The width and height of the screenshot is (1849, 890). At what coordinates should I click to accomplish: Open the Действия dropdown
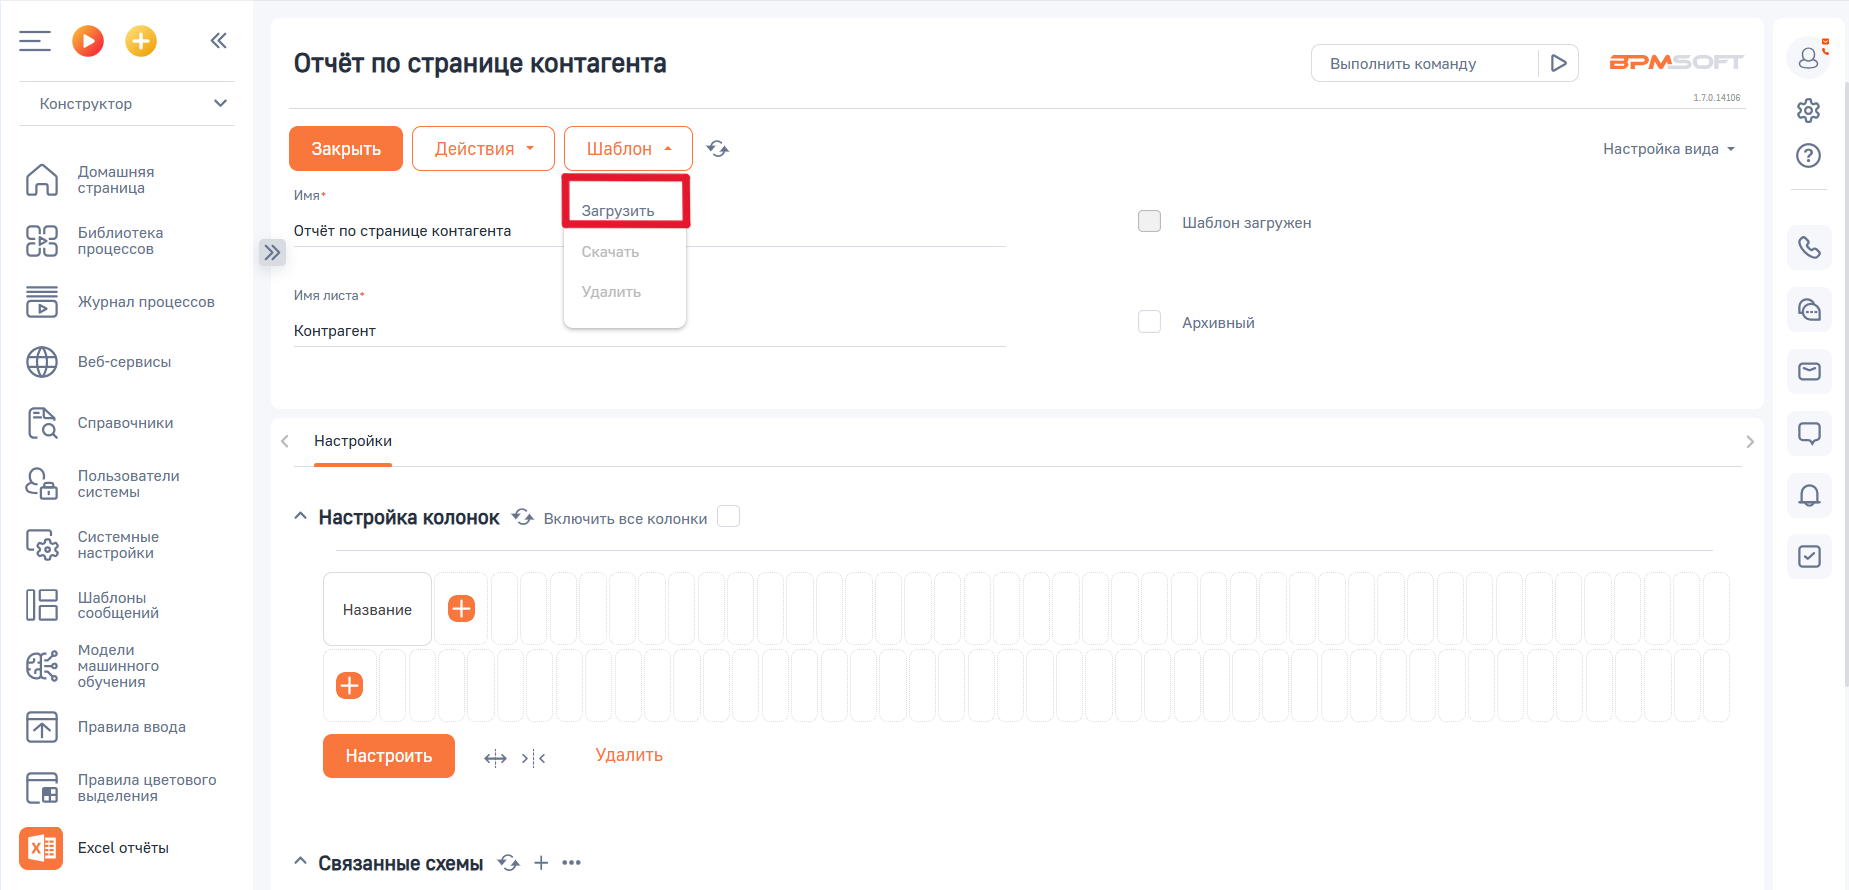(483, 149)
